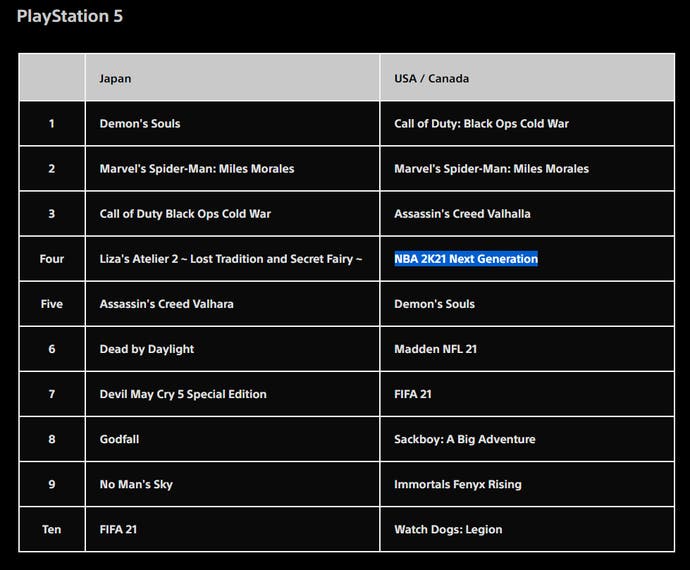Click Madden NFL 21 entry
This screenshot has width=690, height=570.
[x=435, y=349]
